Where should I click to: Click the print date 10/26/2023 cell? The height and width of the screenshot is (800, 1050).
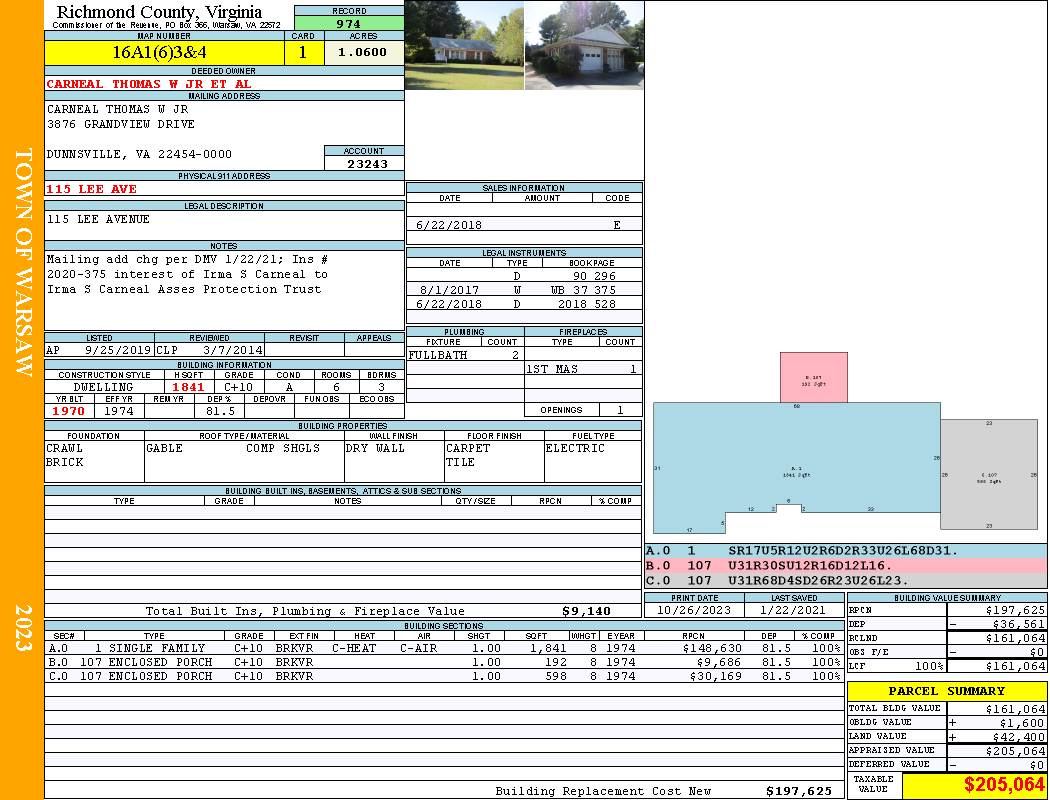pyautogui.click(x=694, y=610)
